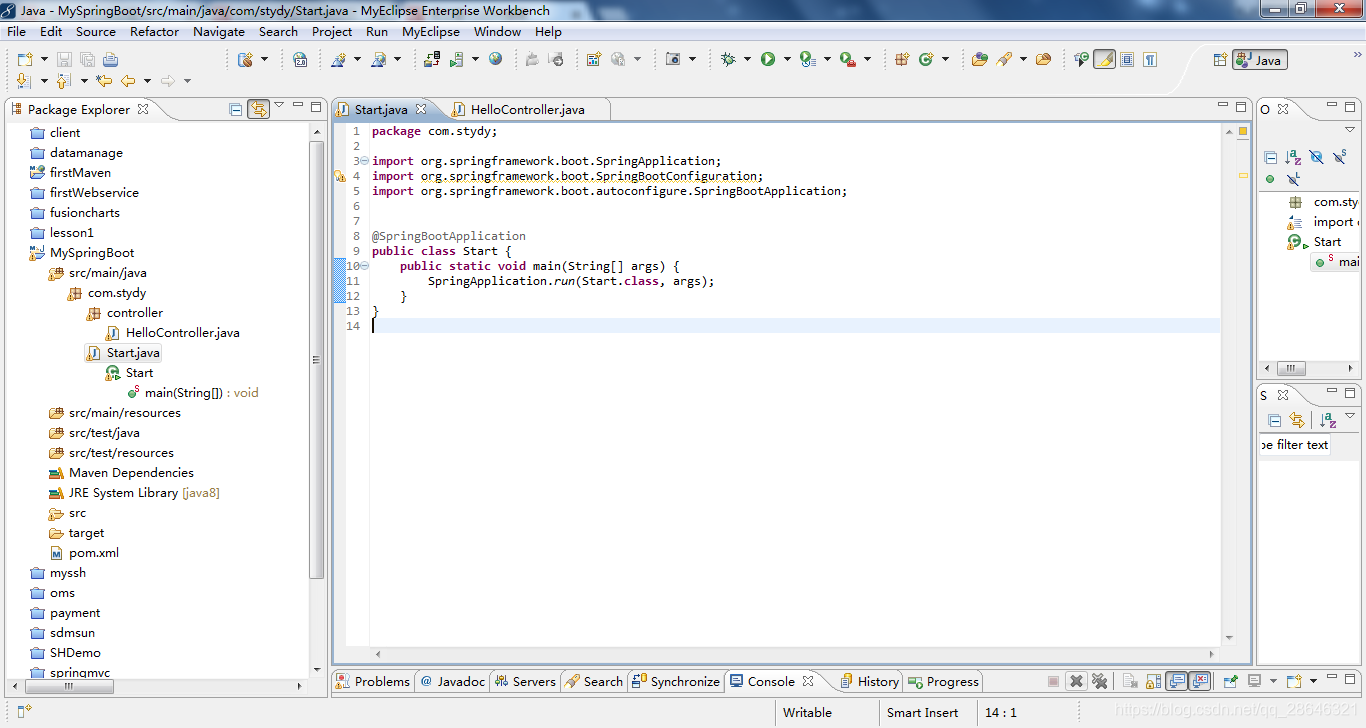The height and width of the screenshot is (728, 1366).
Task: Click the Outline panel horizontal scrollbar
Action: click(1290, 368)
